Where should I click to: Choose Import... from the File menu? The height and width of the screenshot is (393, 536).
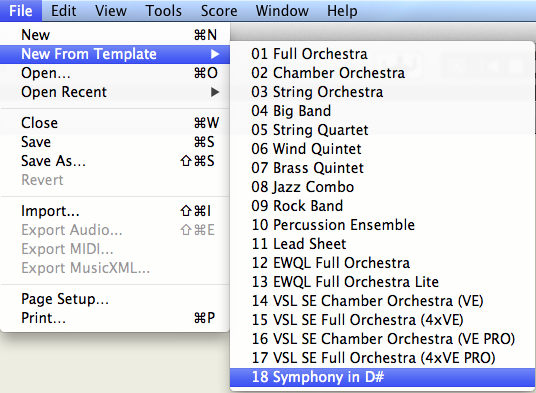[x=115, y=211]
